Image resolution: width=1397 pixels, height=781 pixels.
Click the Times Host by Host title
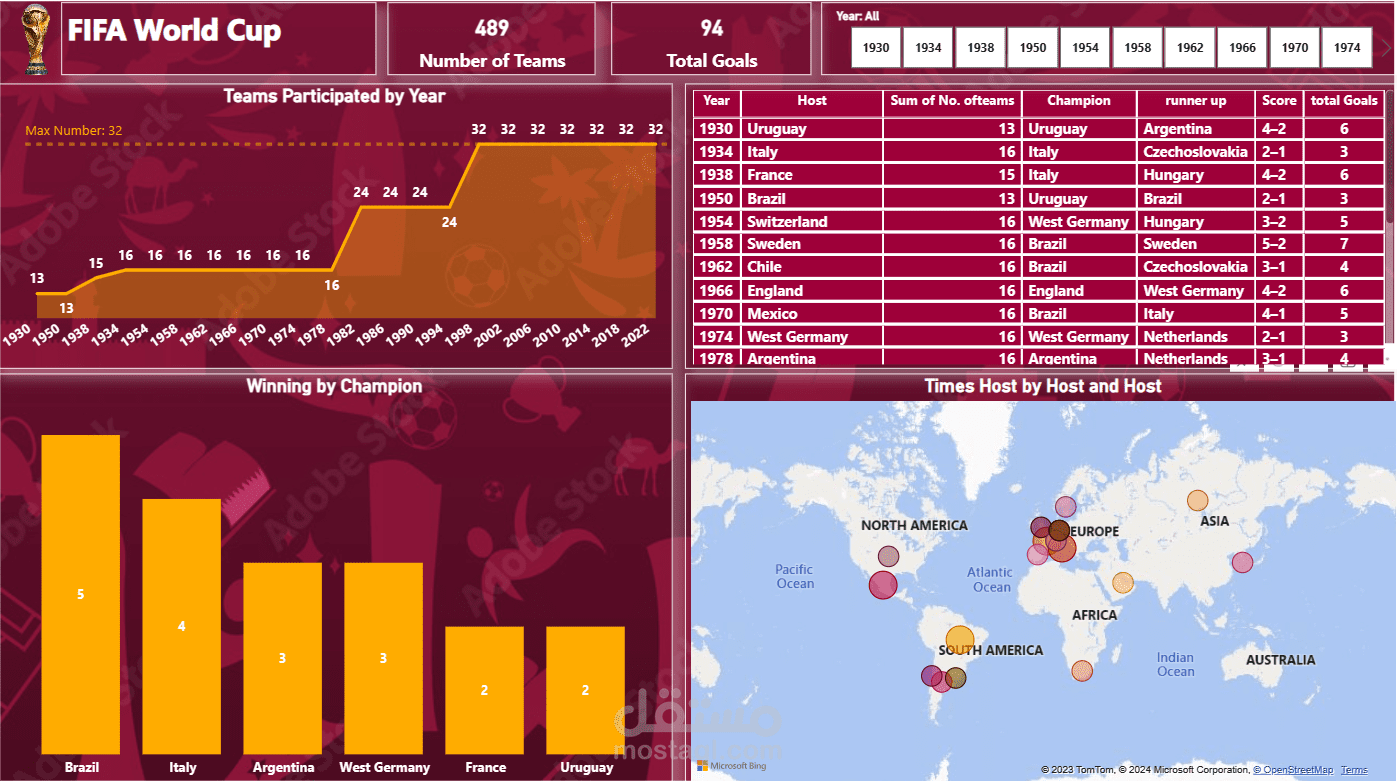point(1043,386)
